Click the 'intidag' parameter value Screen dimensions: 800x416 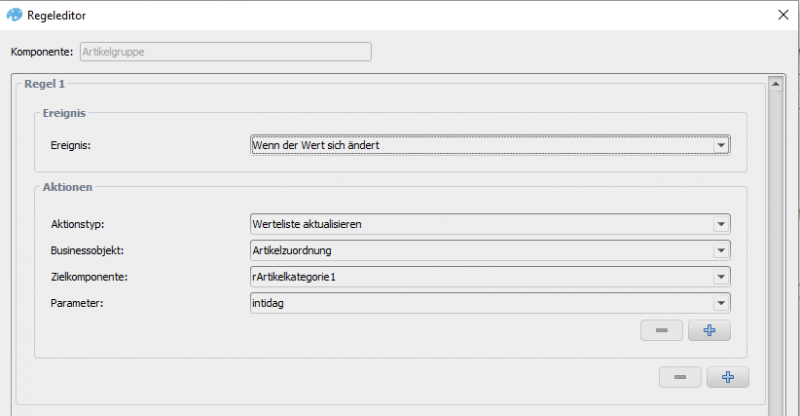click(x=268, y=303)
